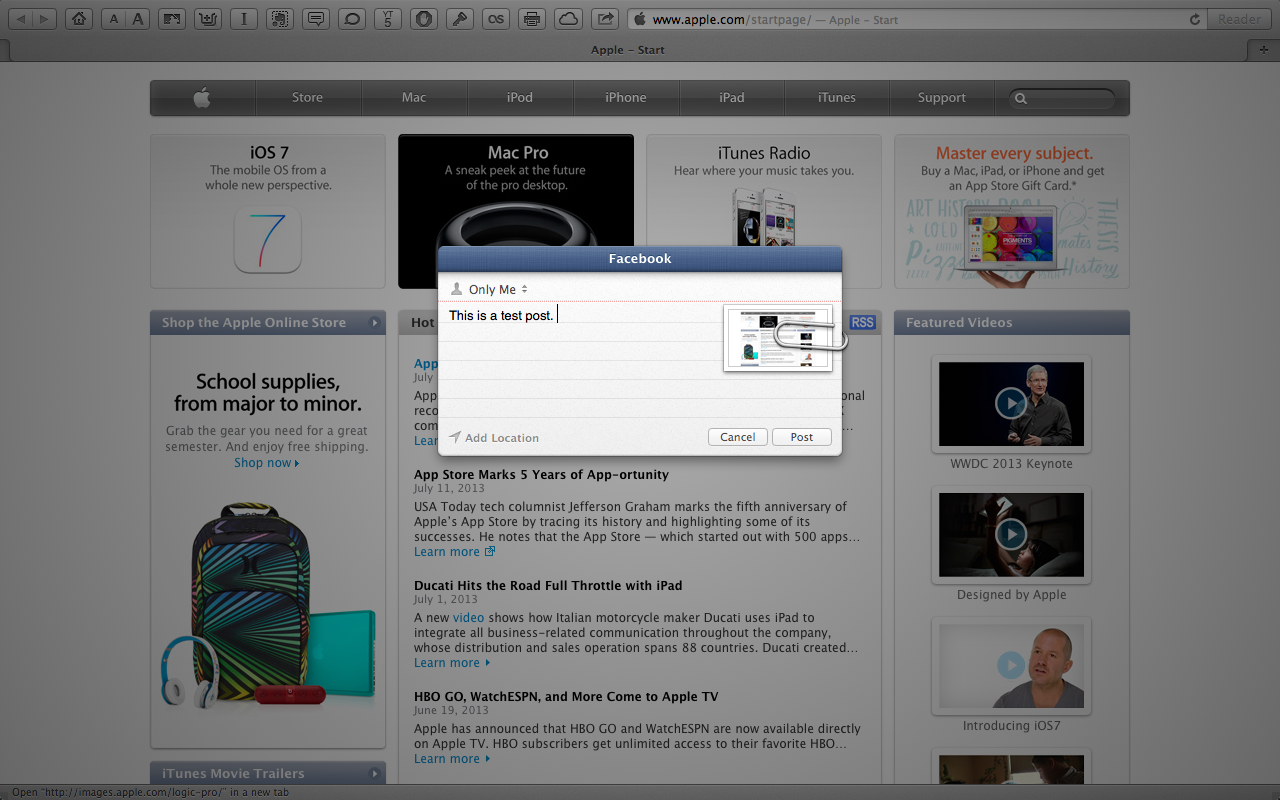Screen dimensions: 1280x800
Task: Open the iPad navigation tab
Action: [x=732, y=98]
